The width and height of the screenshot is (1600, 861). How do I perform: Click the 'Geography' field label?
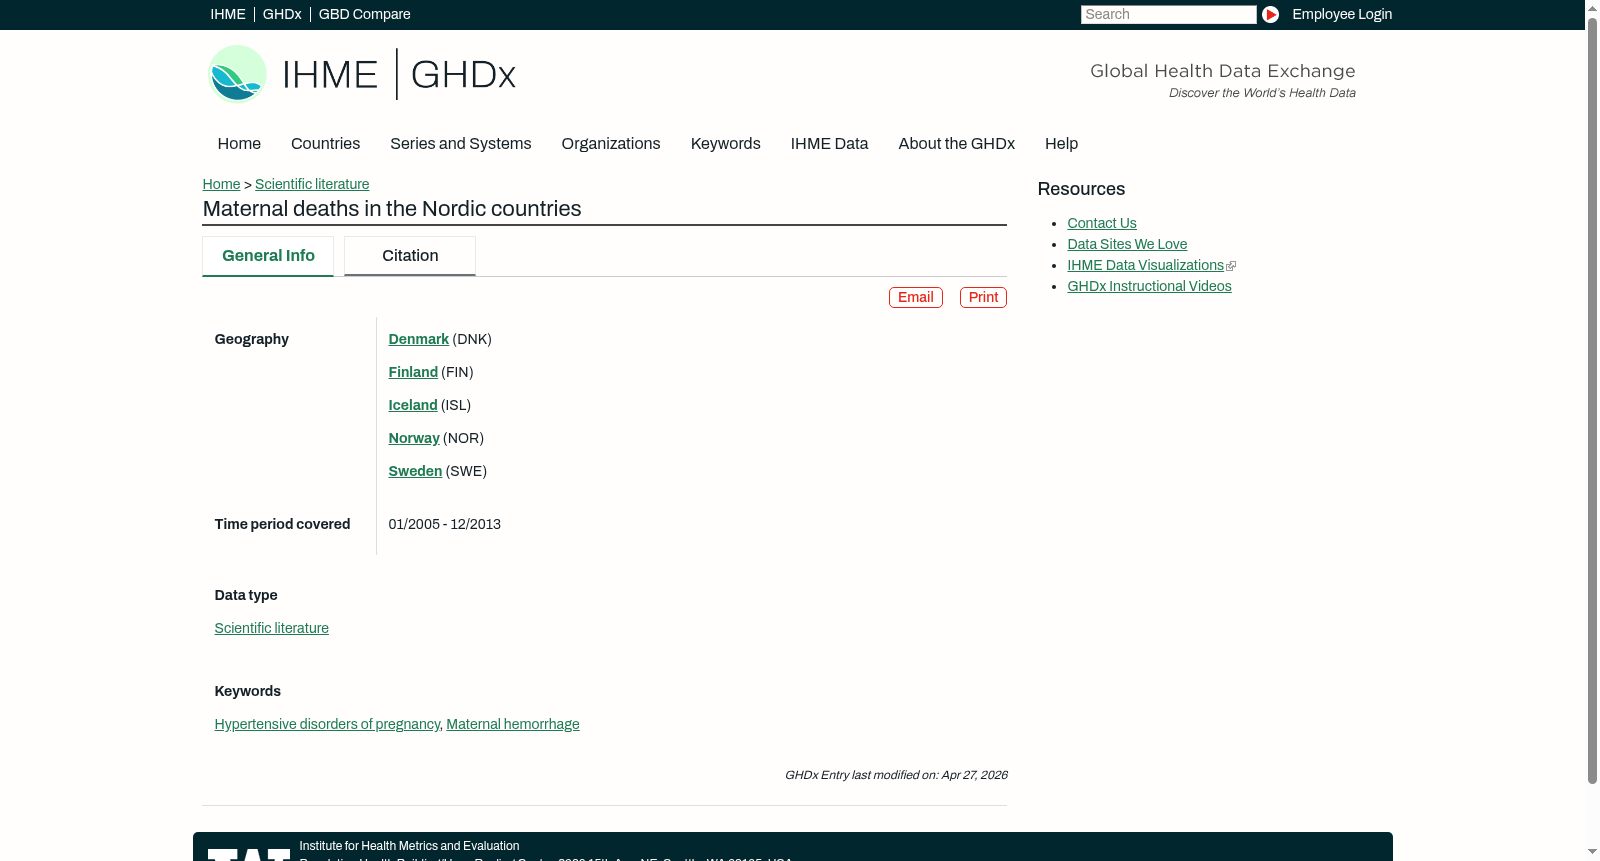(252, 339)
